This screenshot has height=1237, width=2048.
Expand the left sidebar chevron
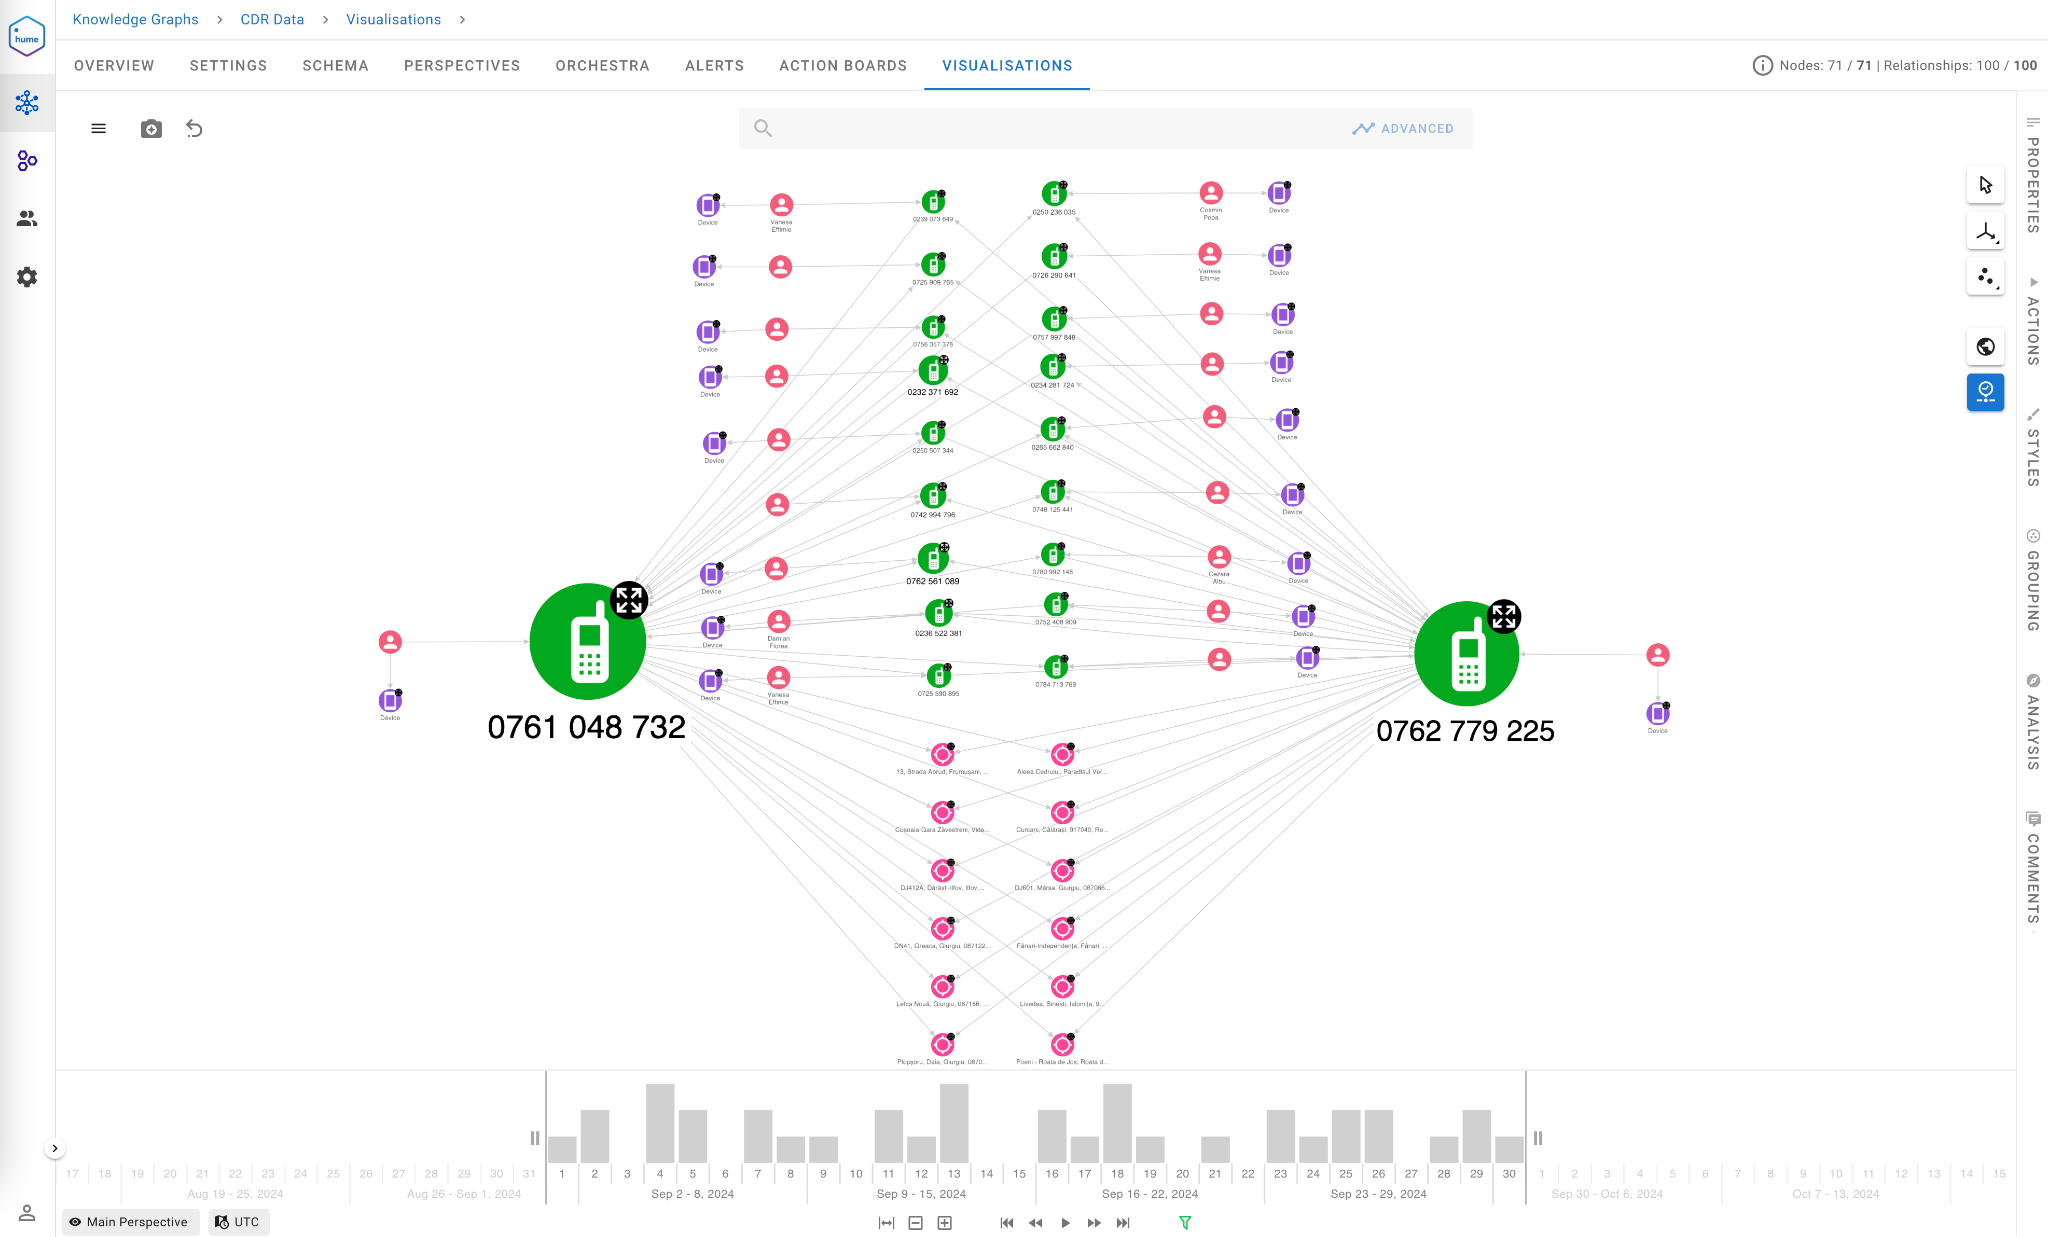click(x=55, y=1148)
